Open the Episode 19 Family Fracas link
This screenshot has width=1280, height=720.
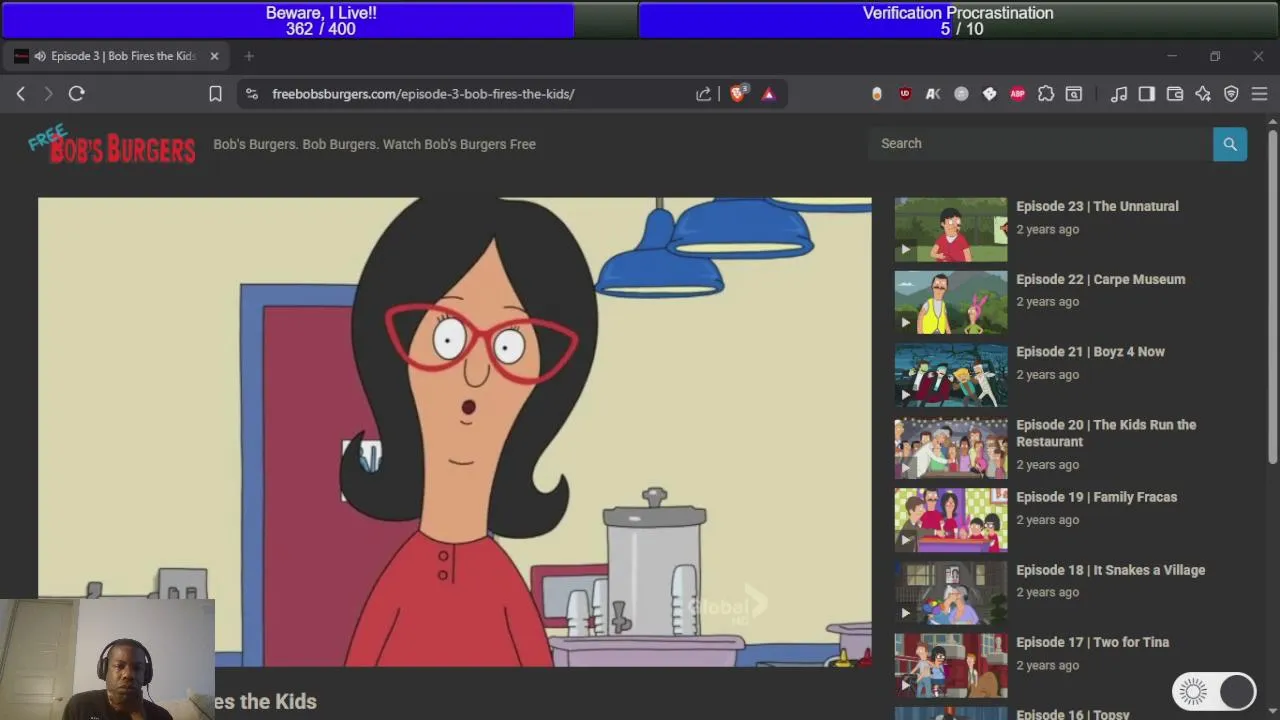click(1096, 497)
